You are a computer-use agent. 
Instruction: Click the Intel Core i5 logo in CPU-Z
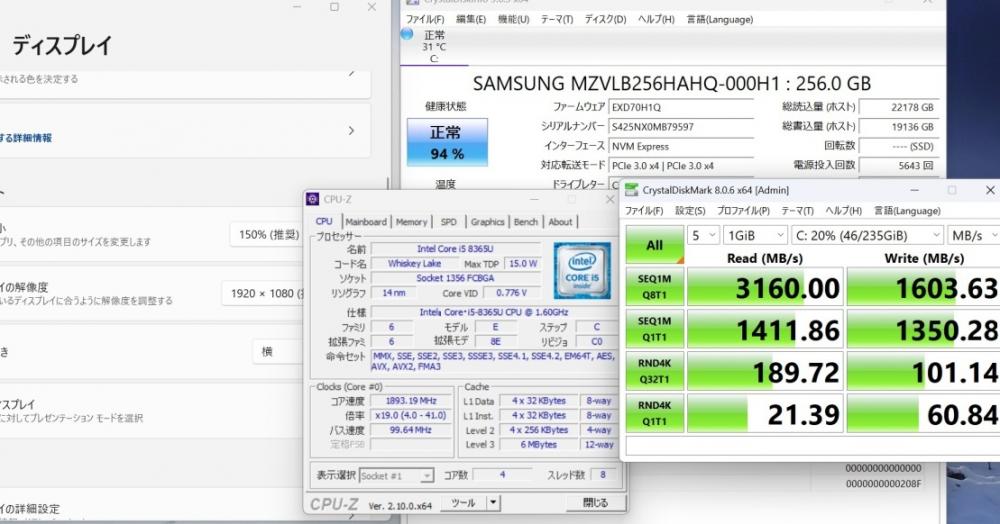[x=582, y=270]
